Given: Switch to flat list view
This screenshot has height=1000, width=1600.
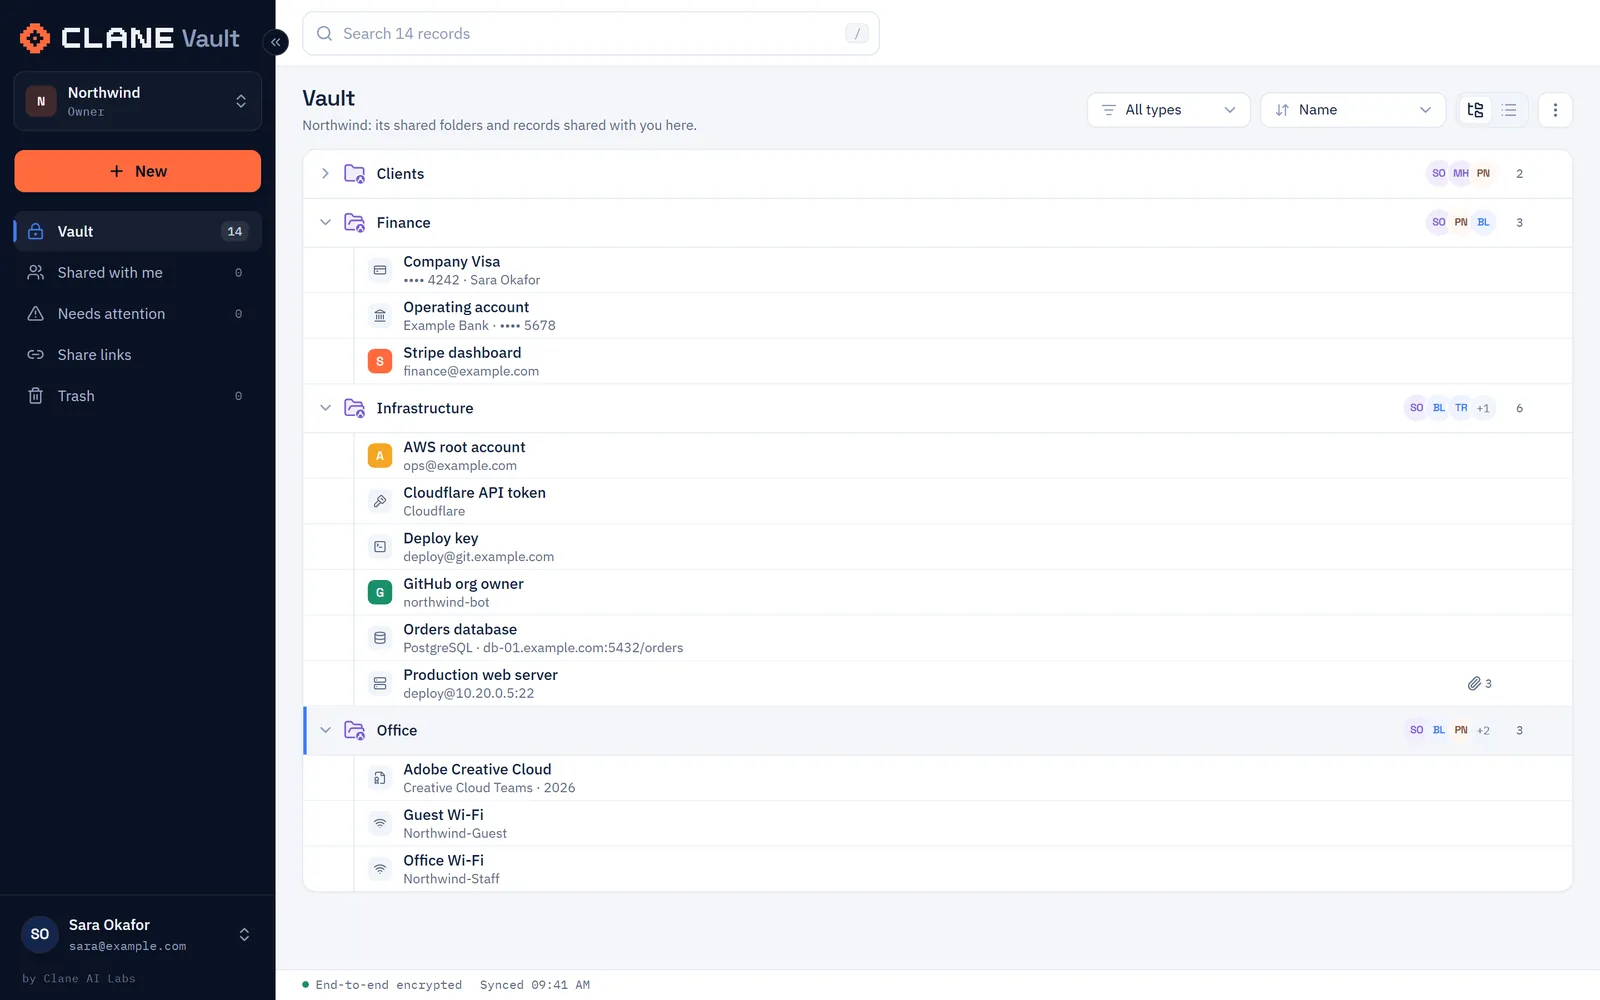Looking at the screenshot, I should [x=1509, y=110].
